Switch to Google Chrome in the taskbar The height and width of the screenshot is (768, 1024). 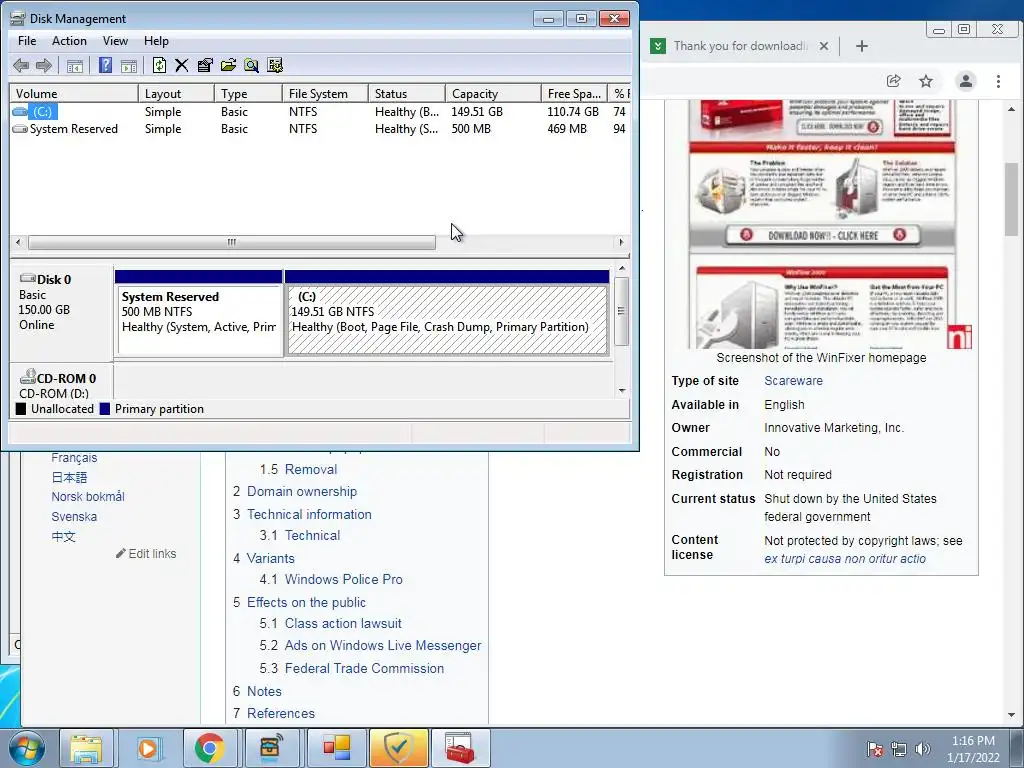coord(209,748)
